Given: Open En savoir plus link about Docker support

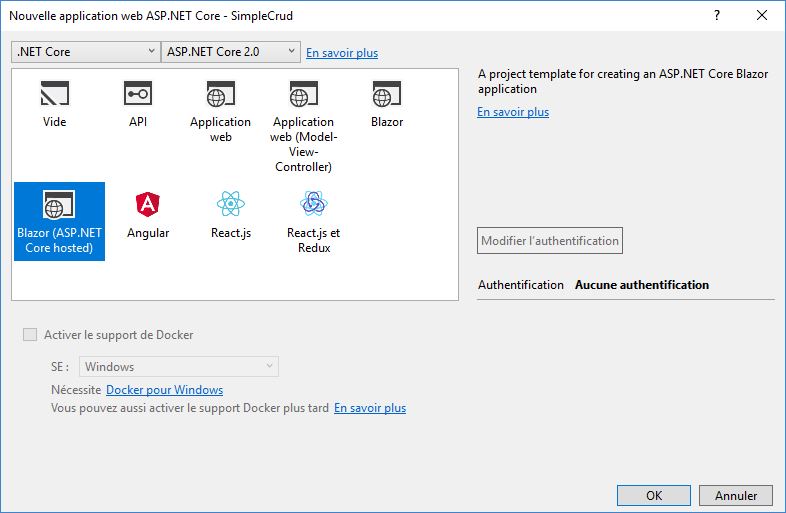Looking at the screenshot, I should click(x=370, y=408).
